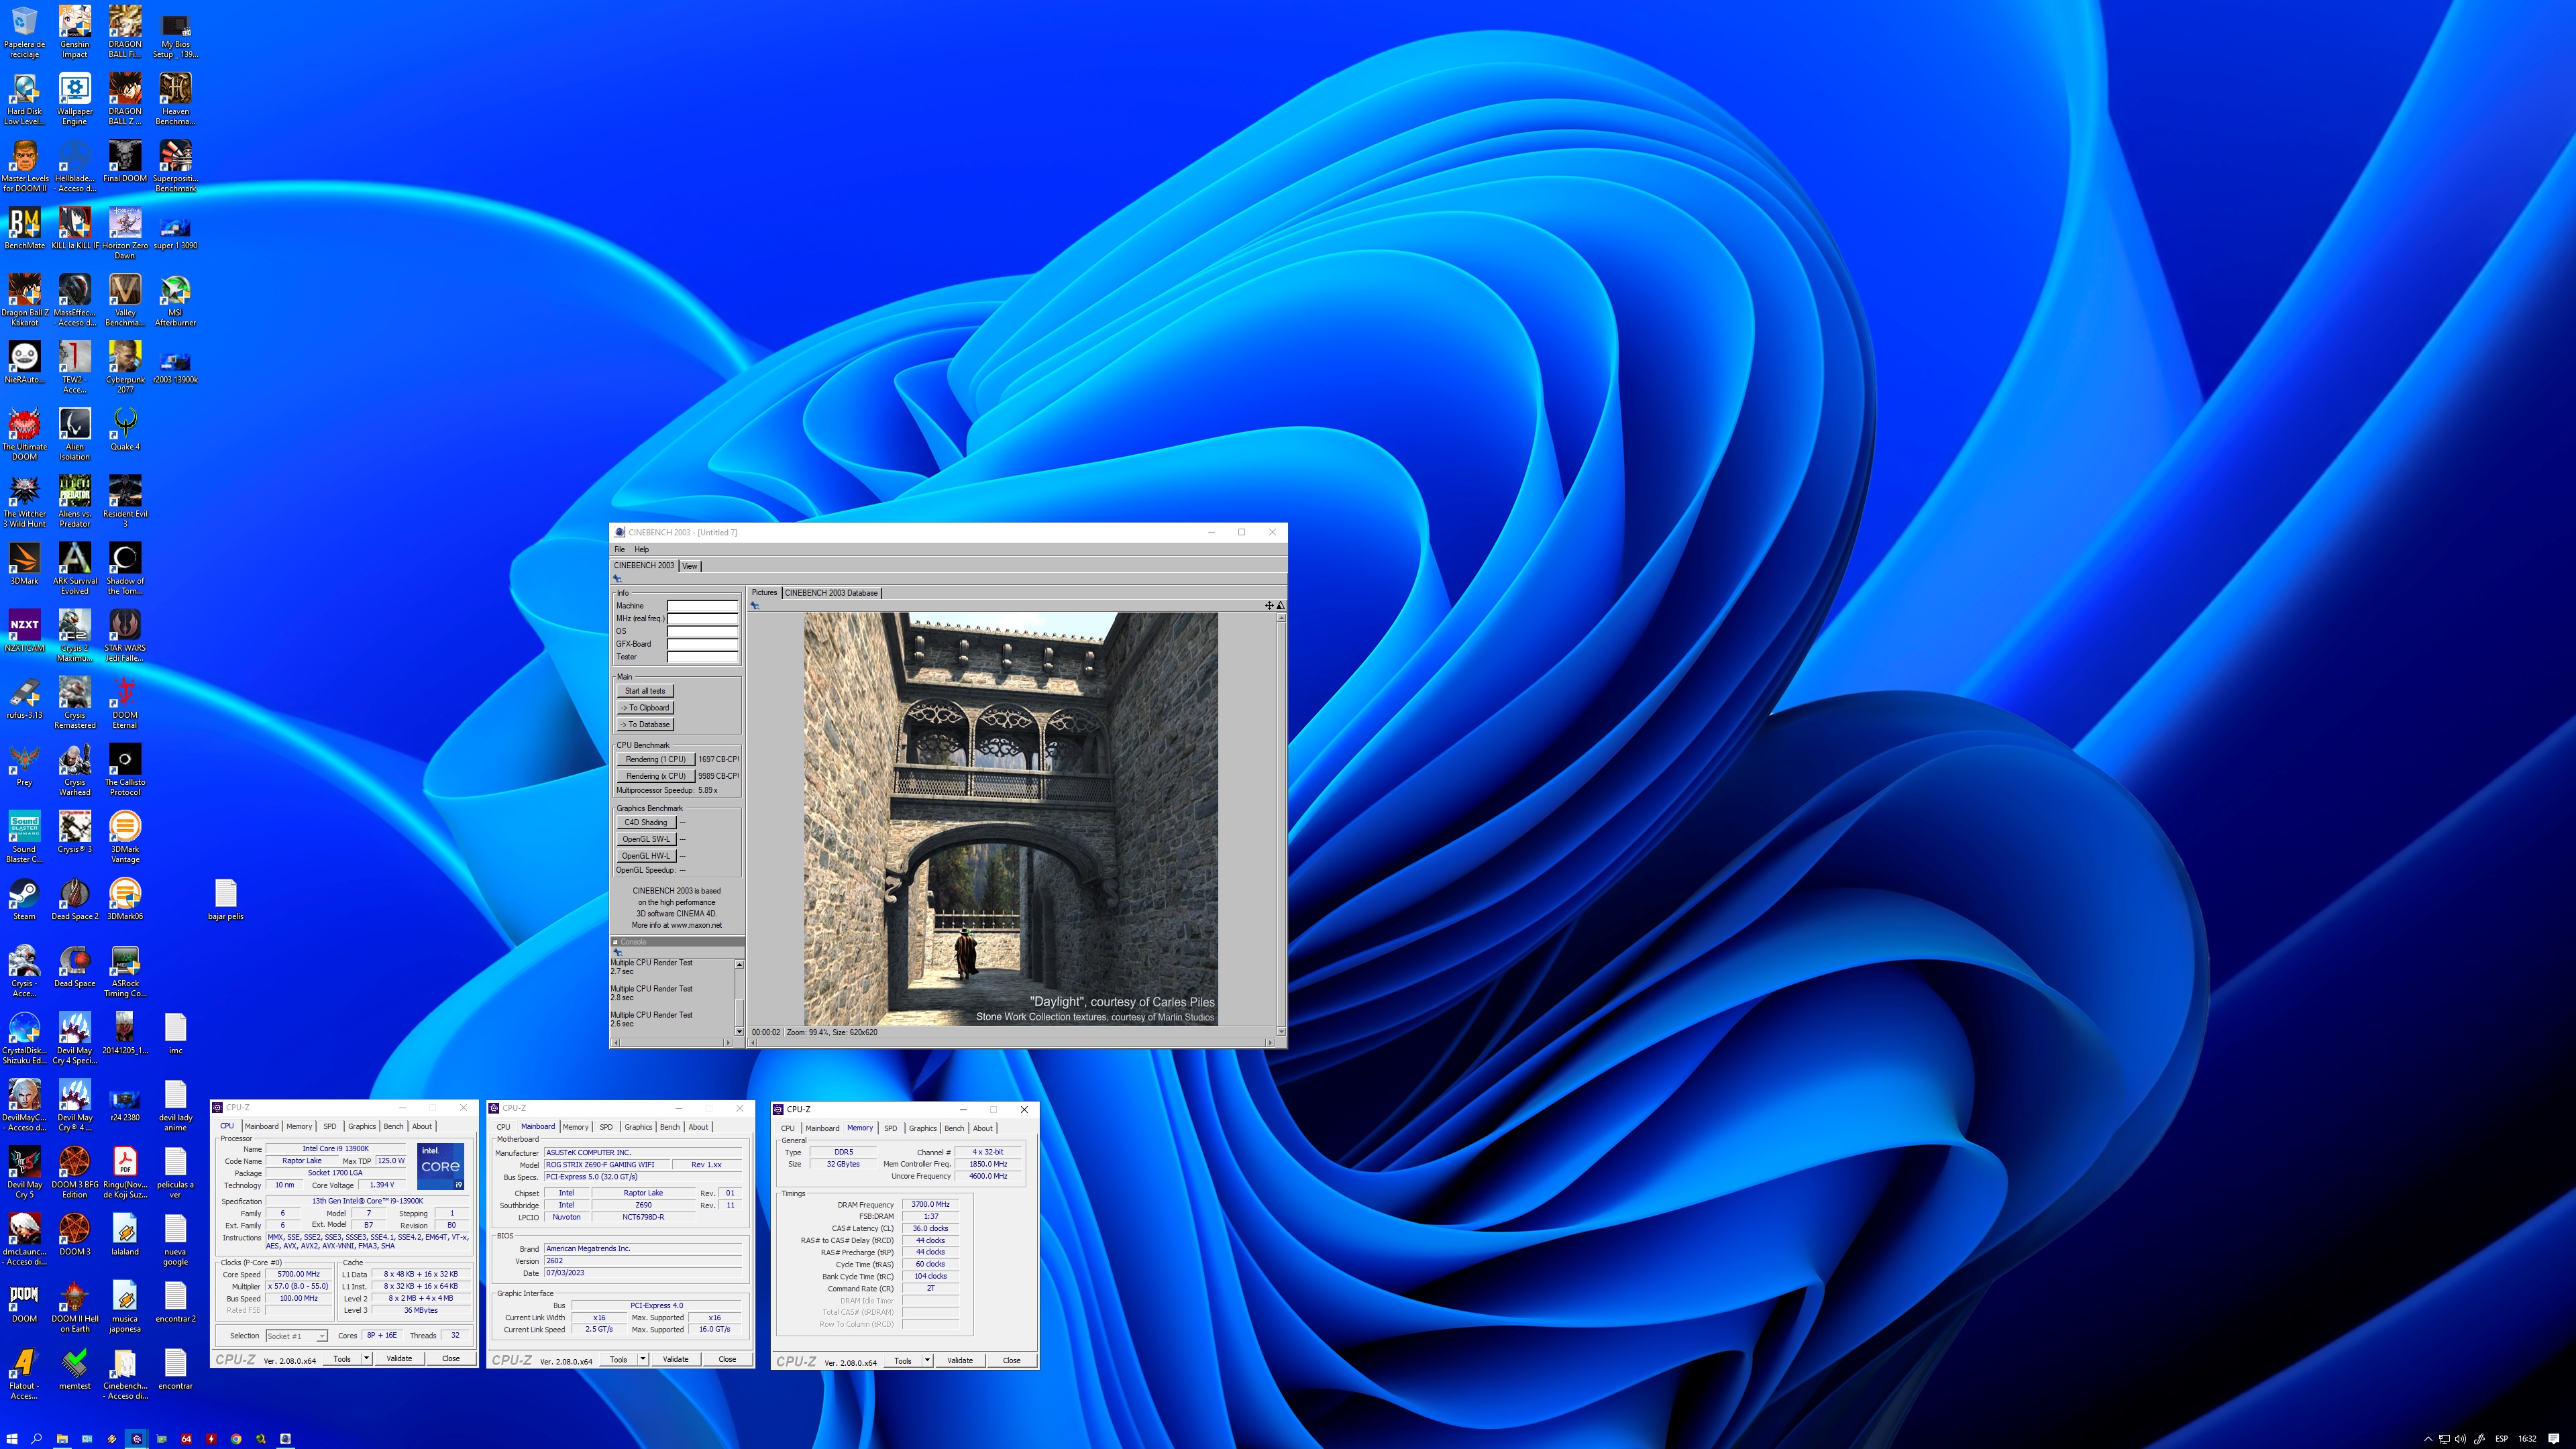Open Graphics tab in right CPU-Z window
This screenshot has height=1449, width=2576.
[x=923, y=1129]
